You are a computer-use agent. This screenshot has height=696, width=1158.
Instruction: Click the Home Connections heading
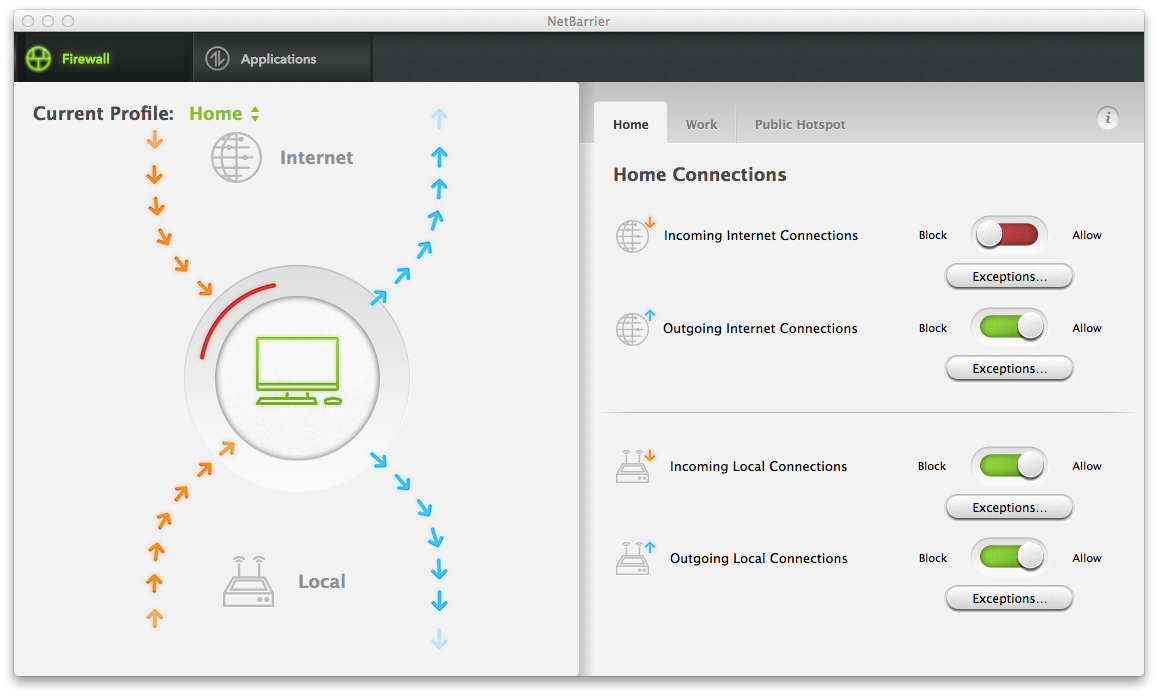(699, 174)
